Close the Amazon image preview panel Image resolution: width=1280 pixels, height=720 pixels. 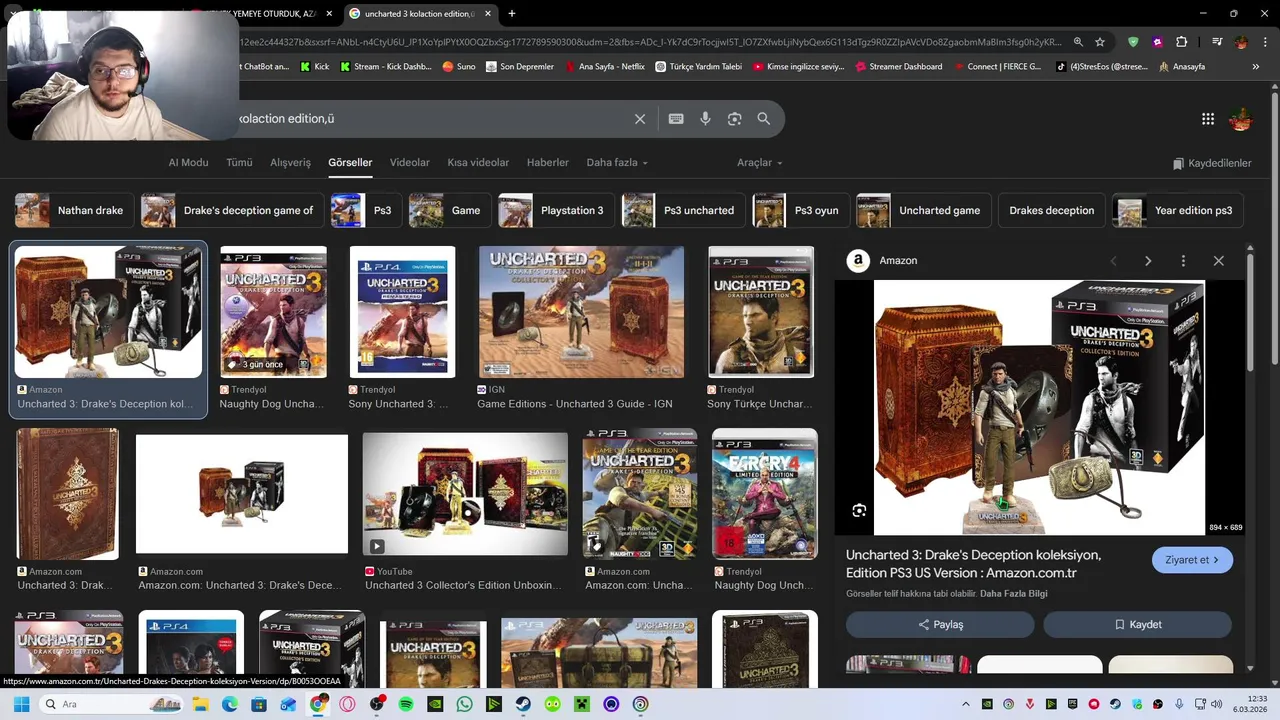(x=1218, y=261)
